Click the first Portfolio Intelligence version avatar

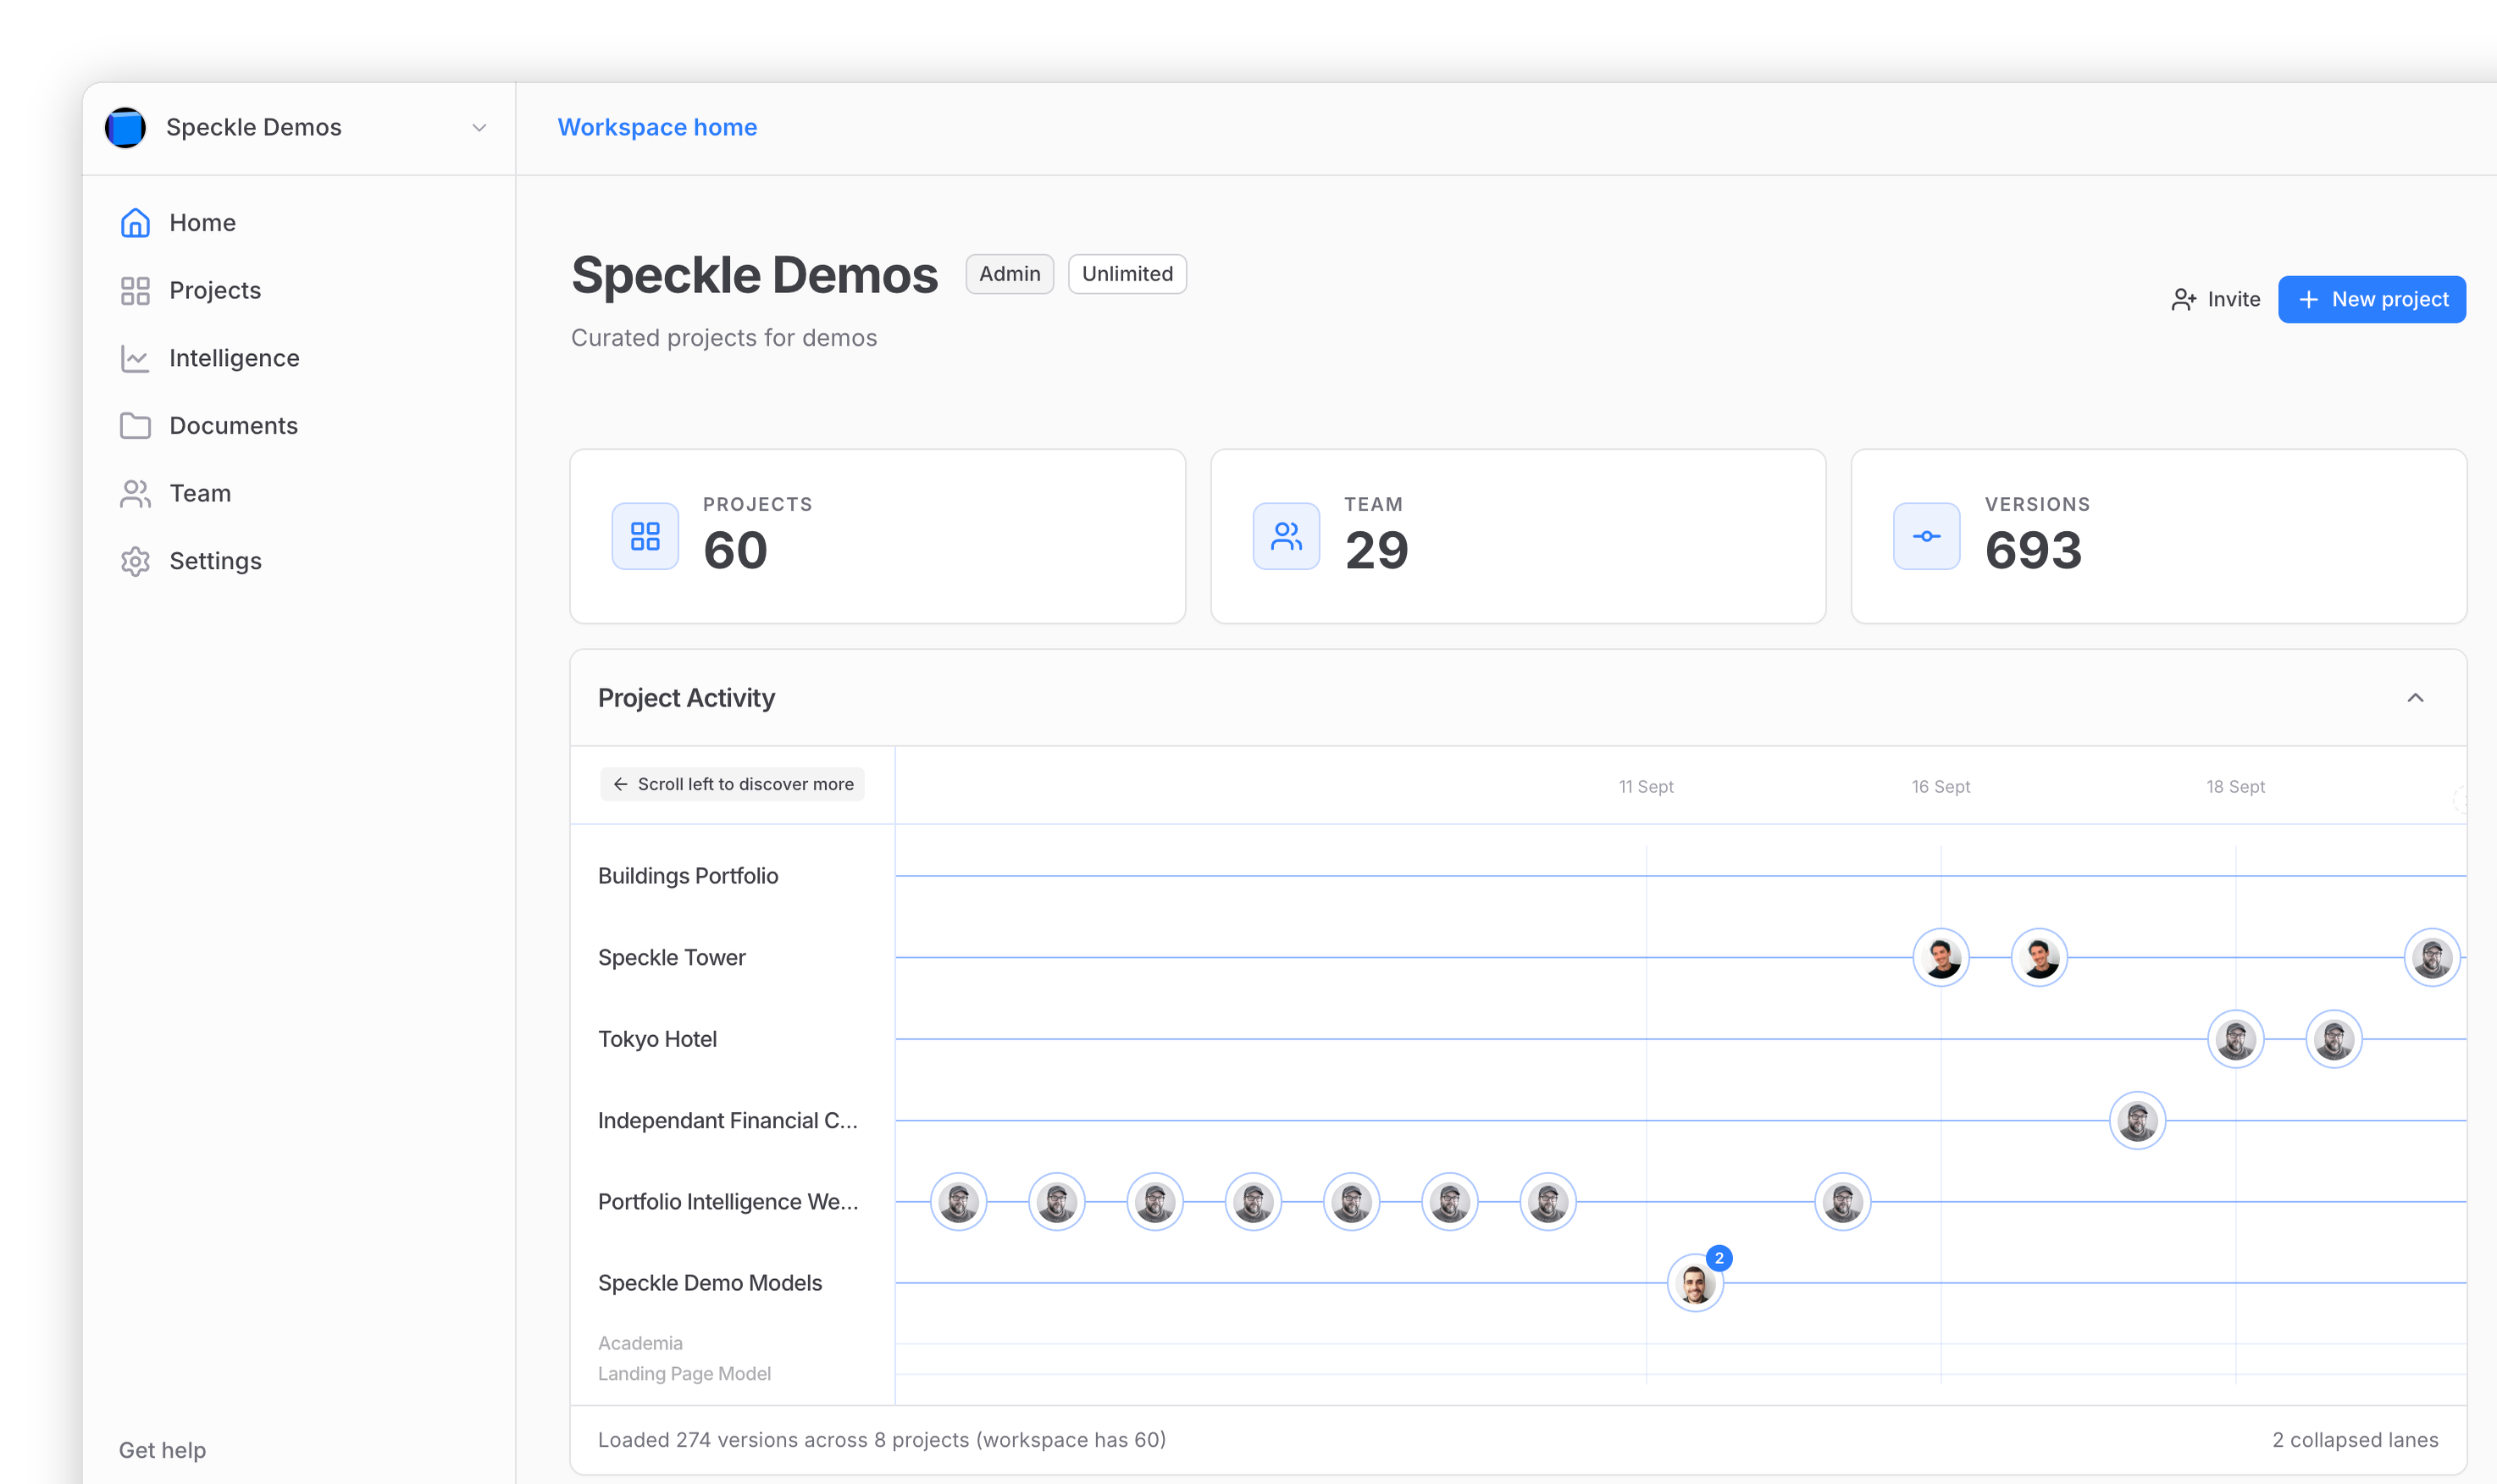958,1202
